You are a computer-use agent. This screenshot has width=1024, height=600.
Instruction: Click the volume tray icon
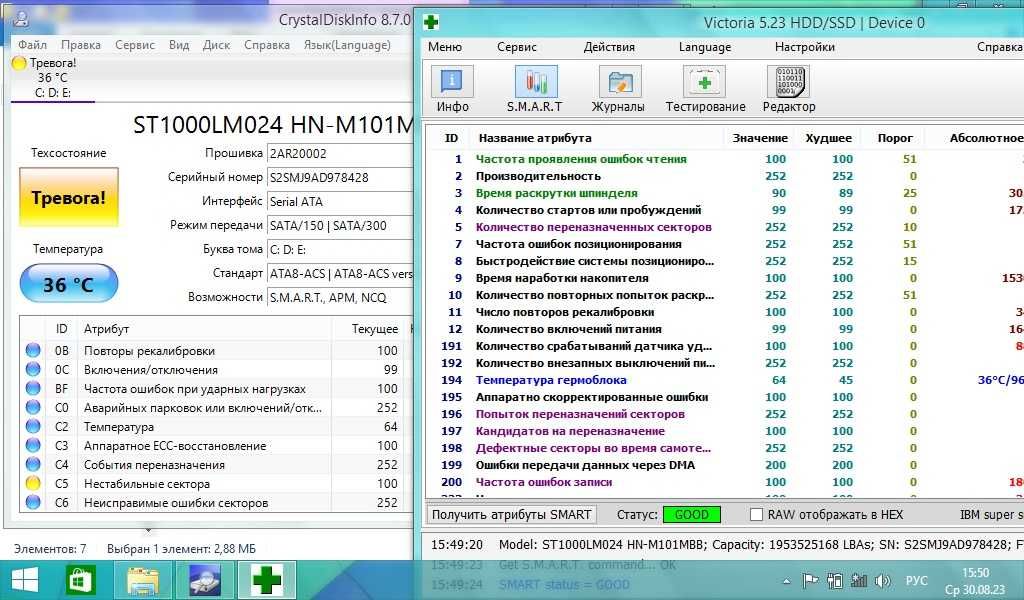tap(882, 580)
